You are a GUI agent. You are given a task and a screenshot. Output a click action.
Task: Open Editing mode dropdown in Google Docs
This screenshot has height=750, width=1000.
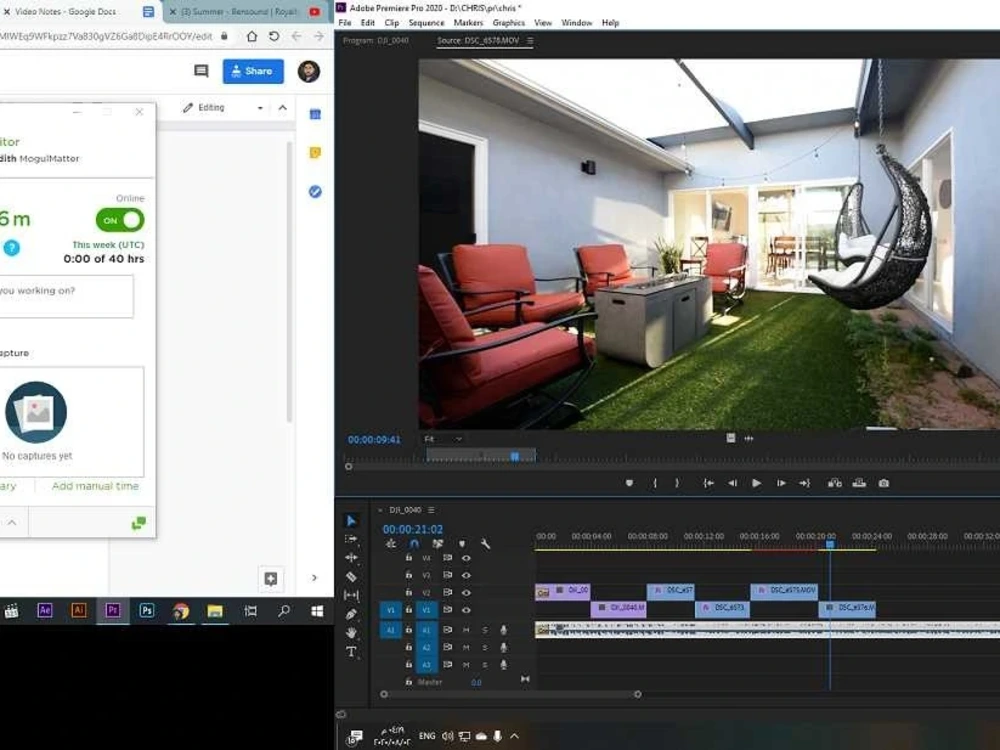pyautogui.click(x=223, y=108)
